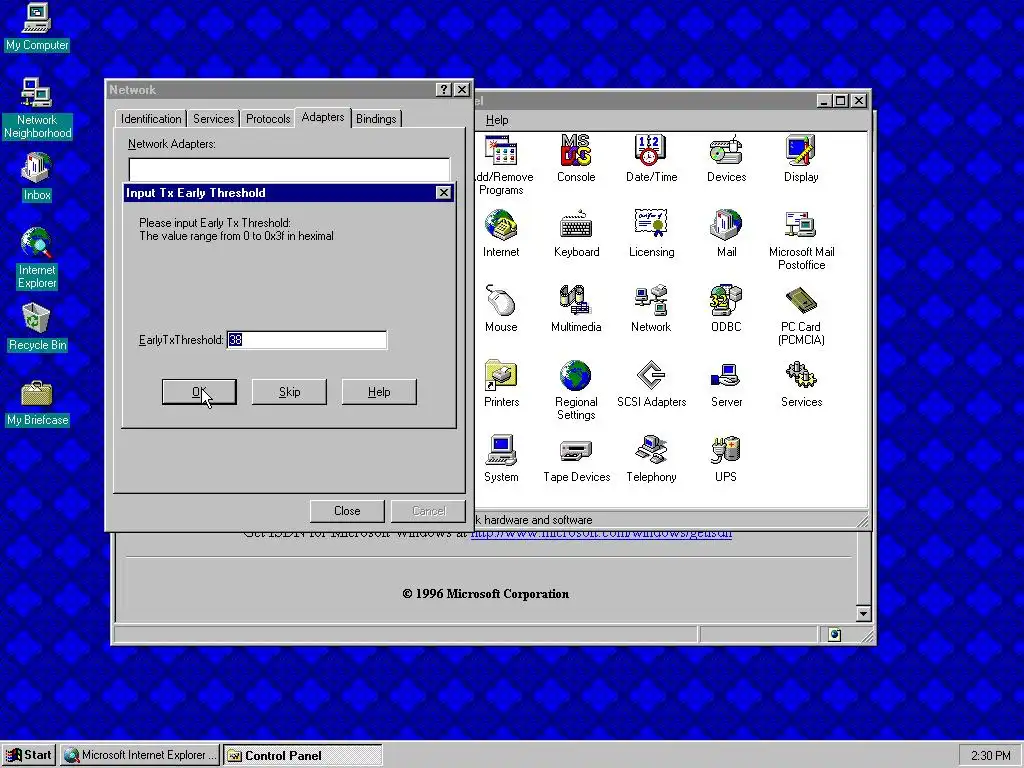Select the Server icon in Control Panel
Viewport: 1024px width, 768px height.
726,383
